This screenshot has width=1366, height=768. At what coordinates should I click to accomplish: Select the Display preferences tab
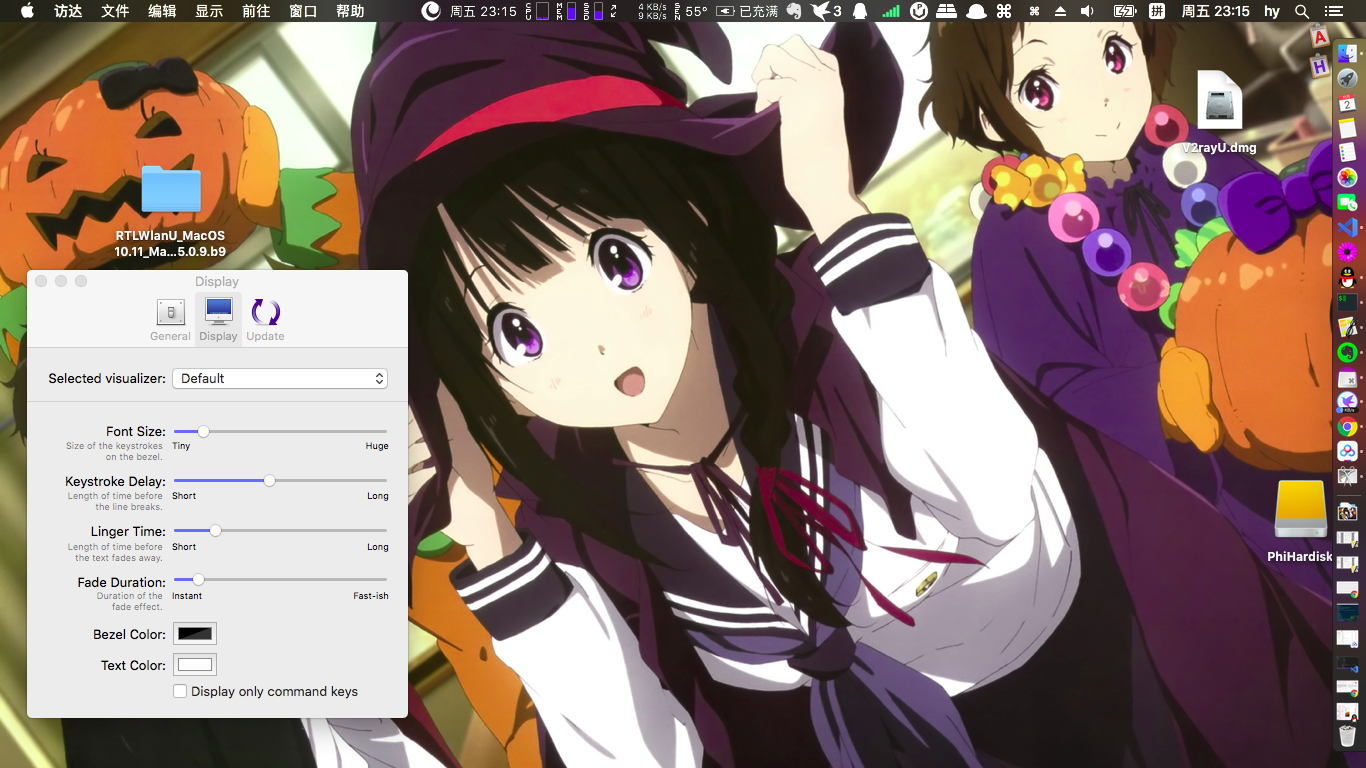tap(218, 320)
